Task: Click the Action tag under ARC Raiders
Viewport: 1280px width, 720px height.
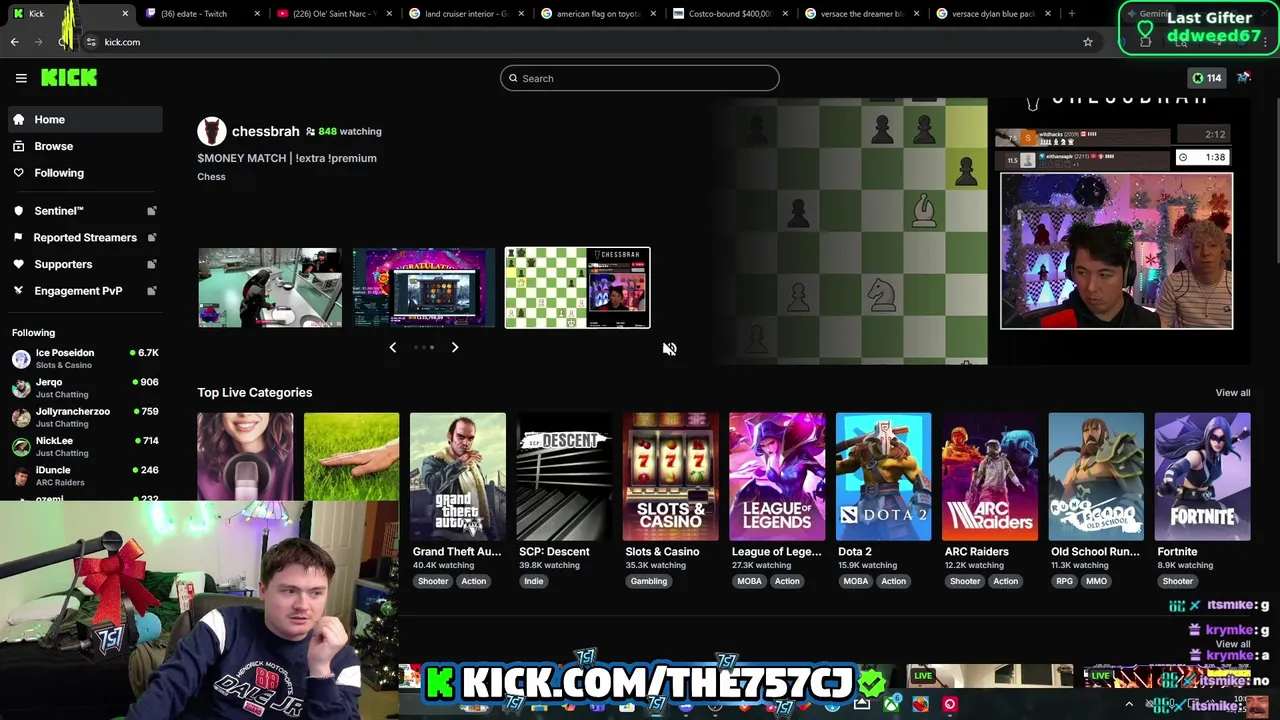Action: tap(1006, 581)
